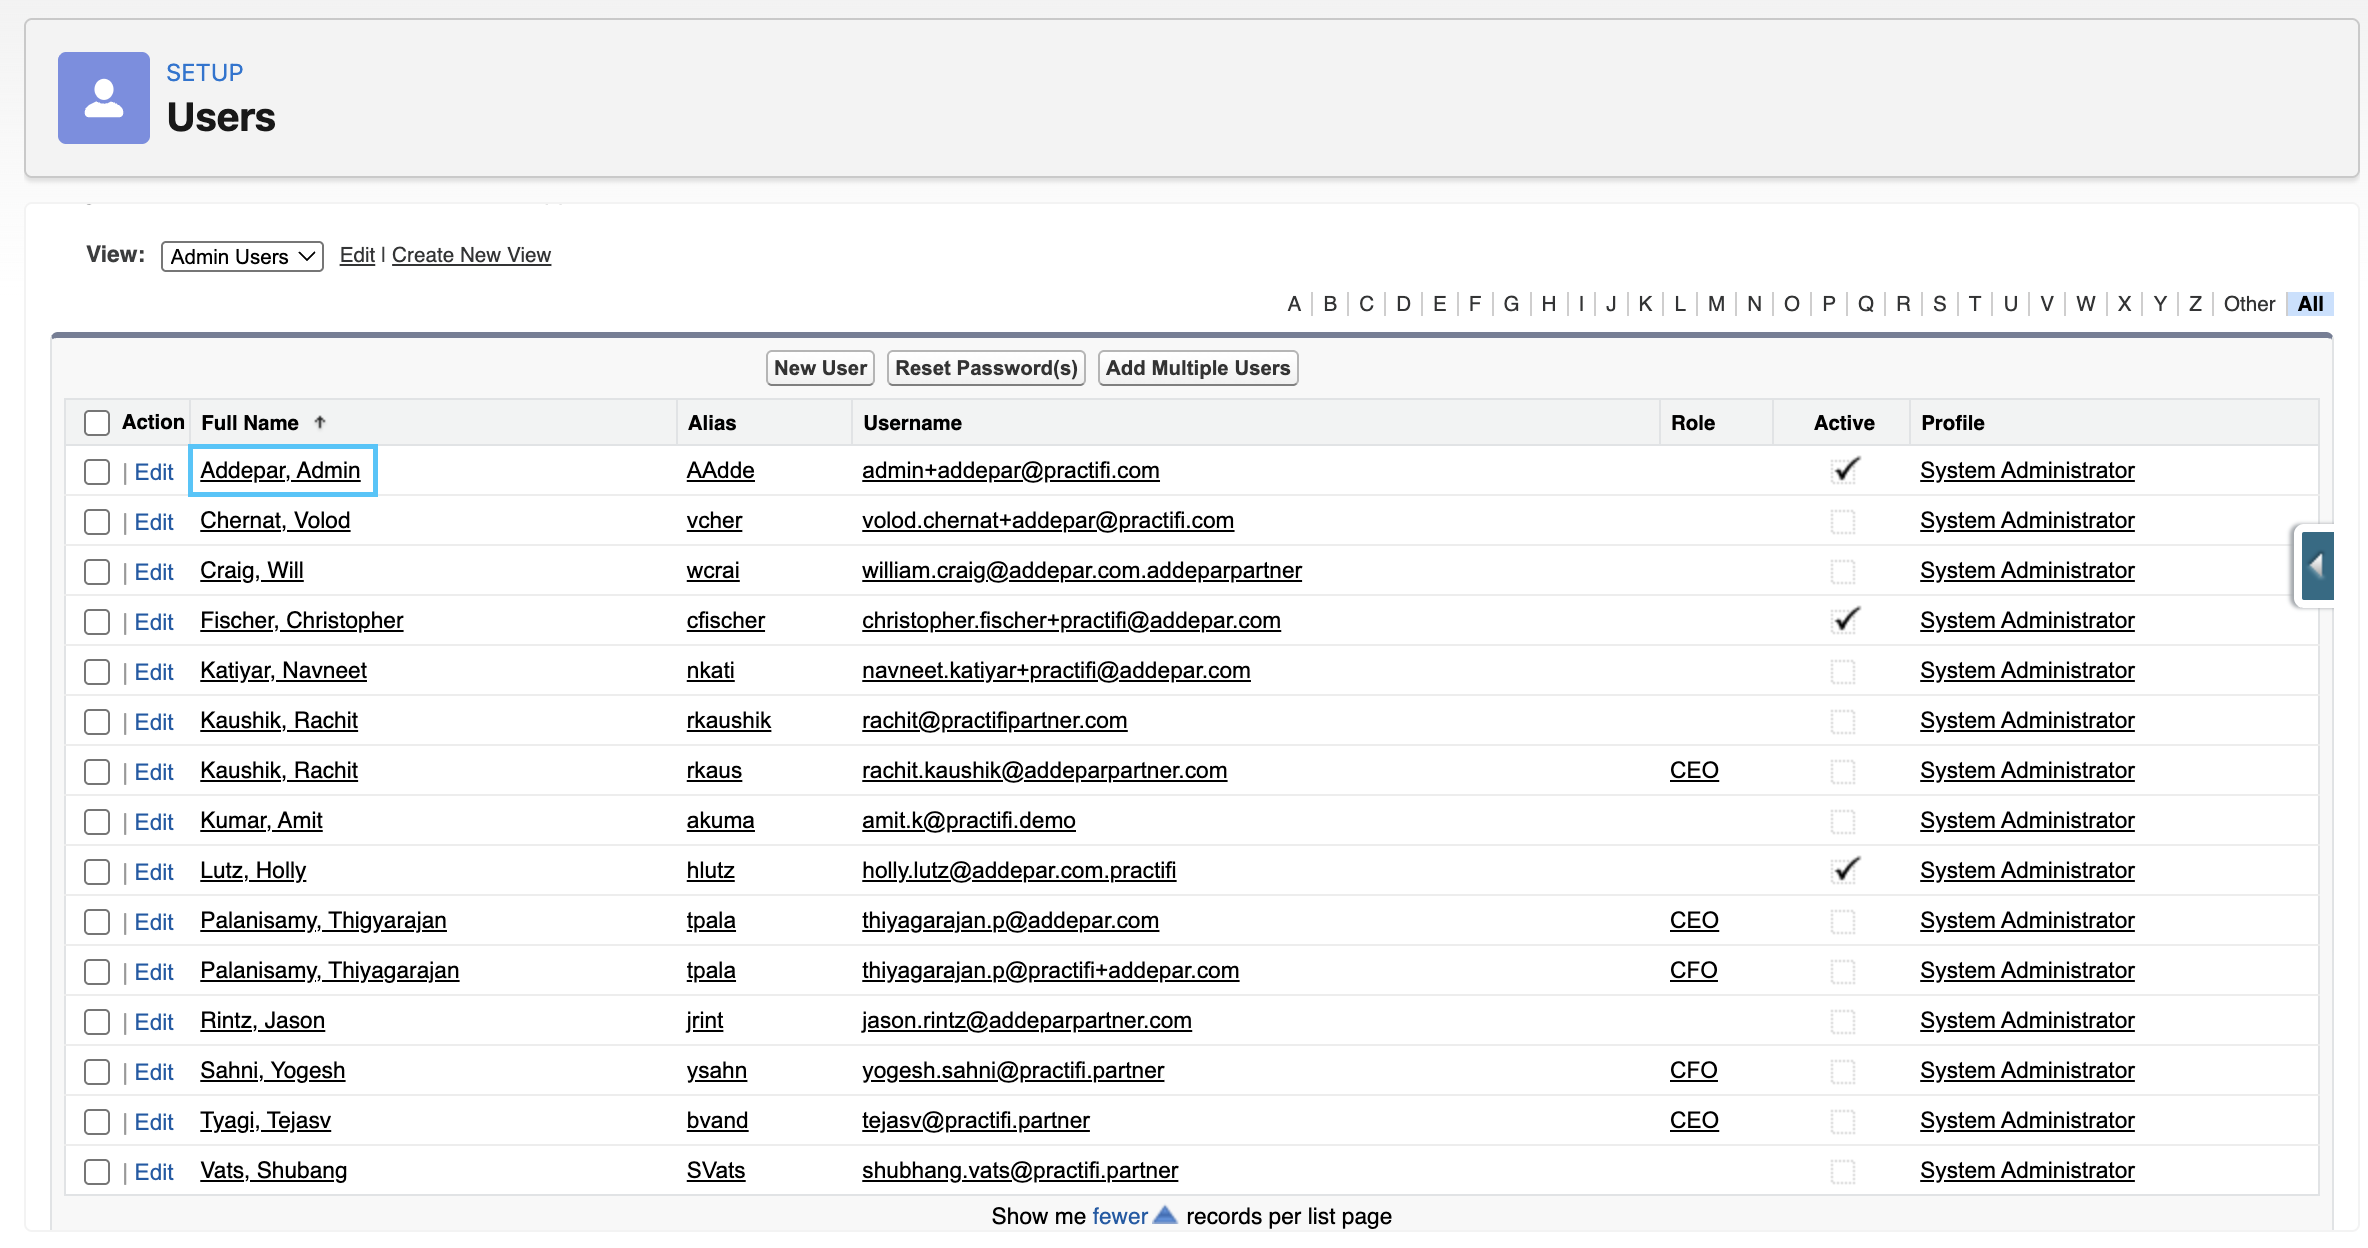Click the Users setup person icon
Viewport: 2368px width, 1248px height.
pyautogui.click(x=104, y=98)
